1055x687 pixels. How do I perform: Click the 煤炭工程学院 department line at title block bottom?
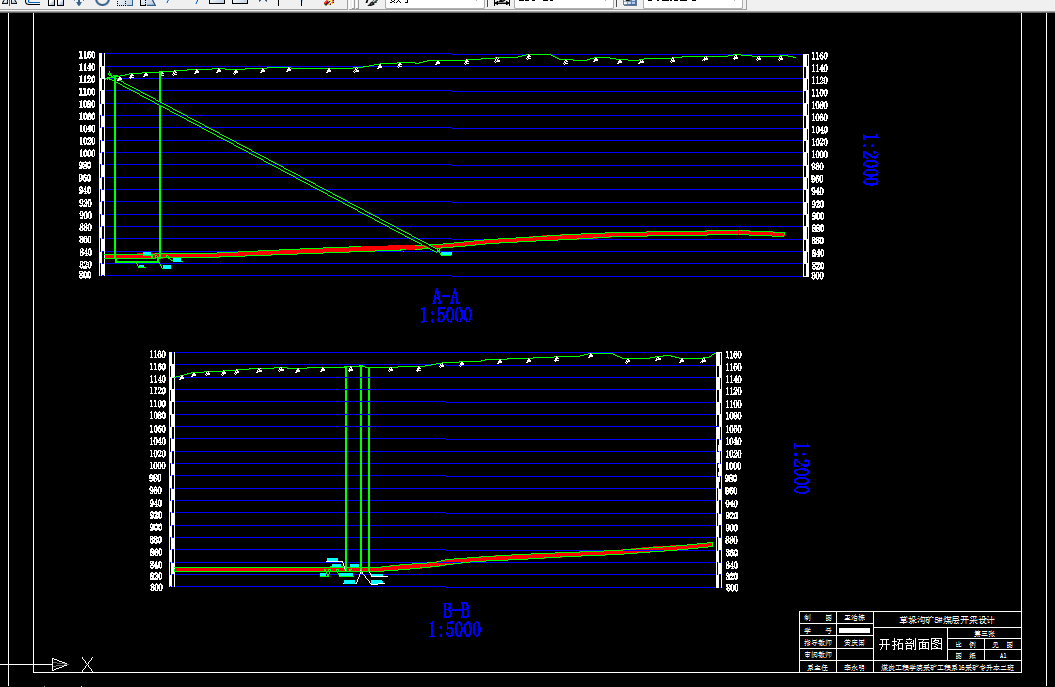pyautogui.click(x=947, y=667)
